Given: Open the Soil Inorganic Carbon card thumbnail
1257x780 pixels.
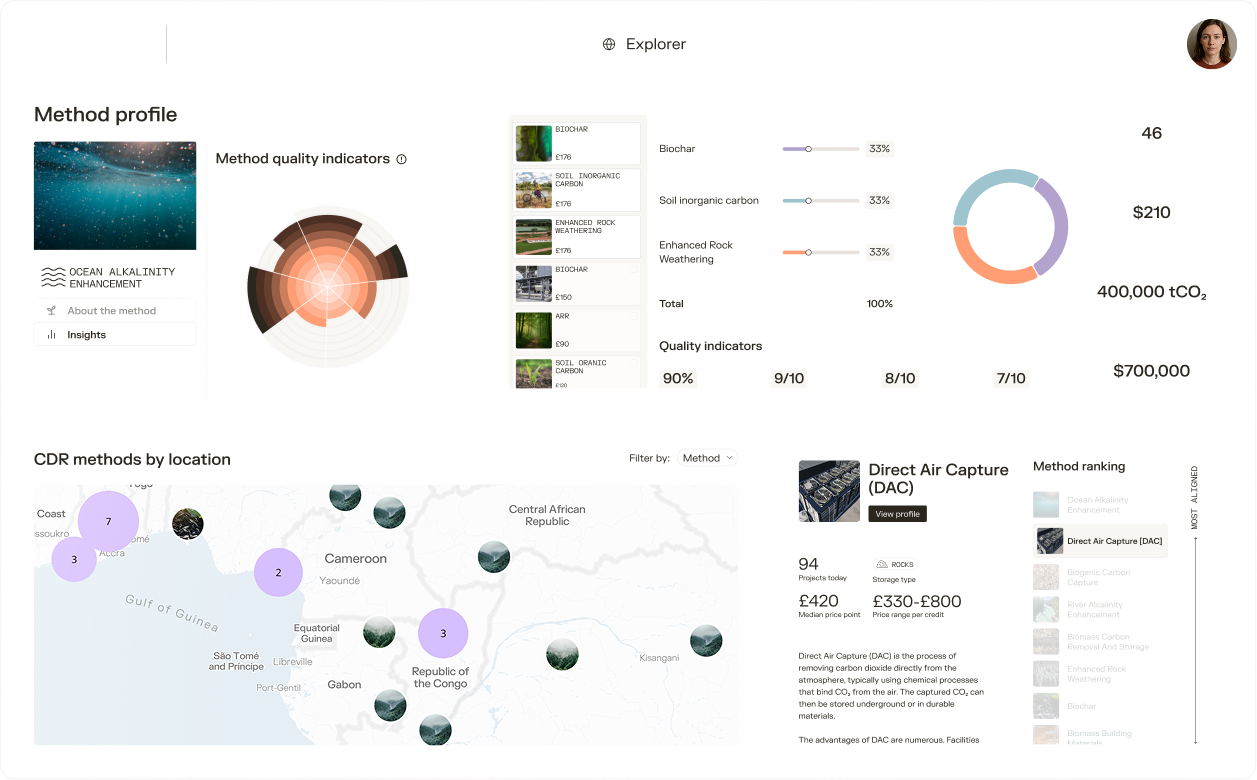Looking at the screenshot, I should point(533,190).
